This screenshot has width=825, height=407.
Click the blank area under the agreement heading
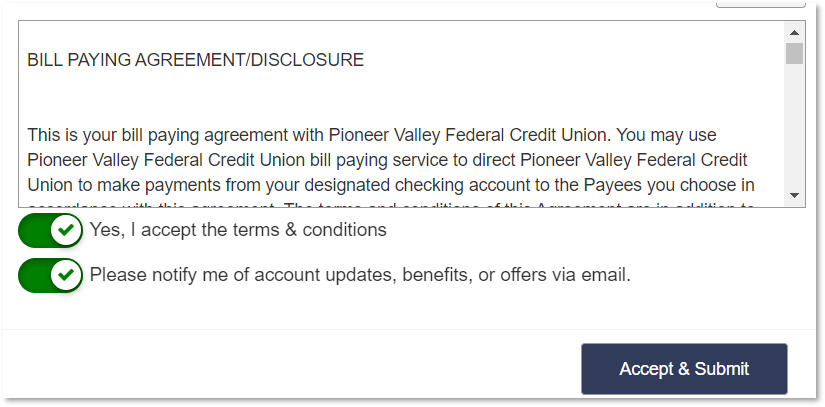click(400, 97)
